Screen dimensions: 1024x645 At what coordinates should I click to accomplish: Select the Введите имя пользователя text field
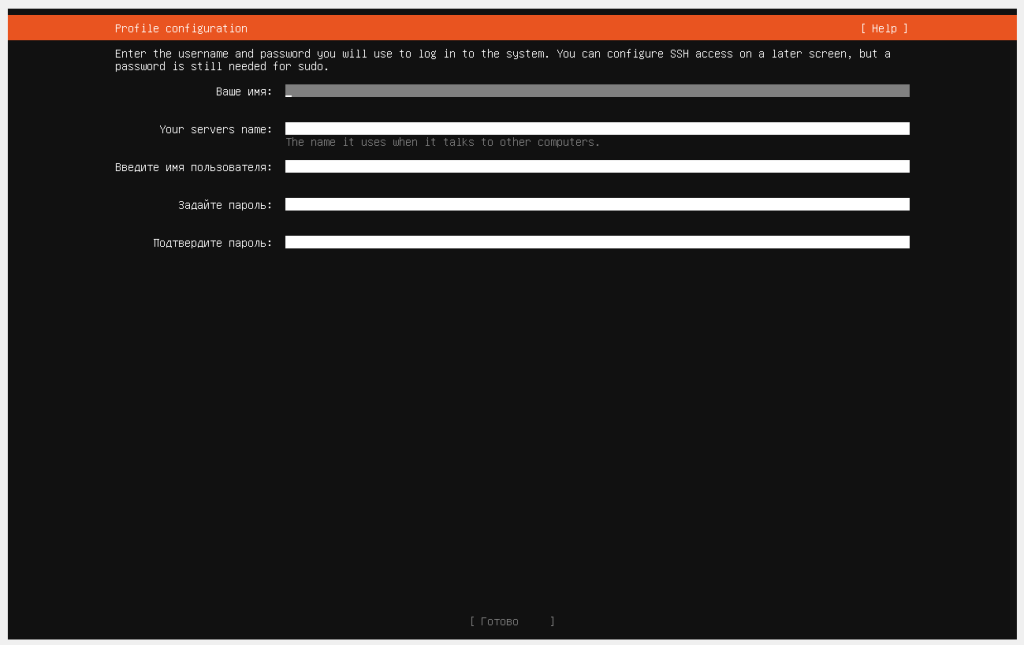coord(597,167)
